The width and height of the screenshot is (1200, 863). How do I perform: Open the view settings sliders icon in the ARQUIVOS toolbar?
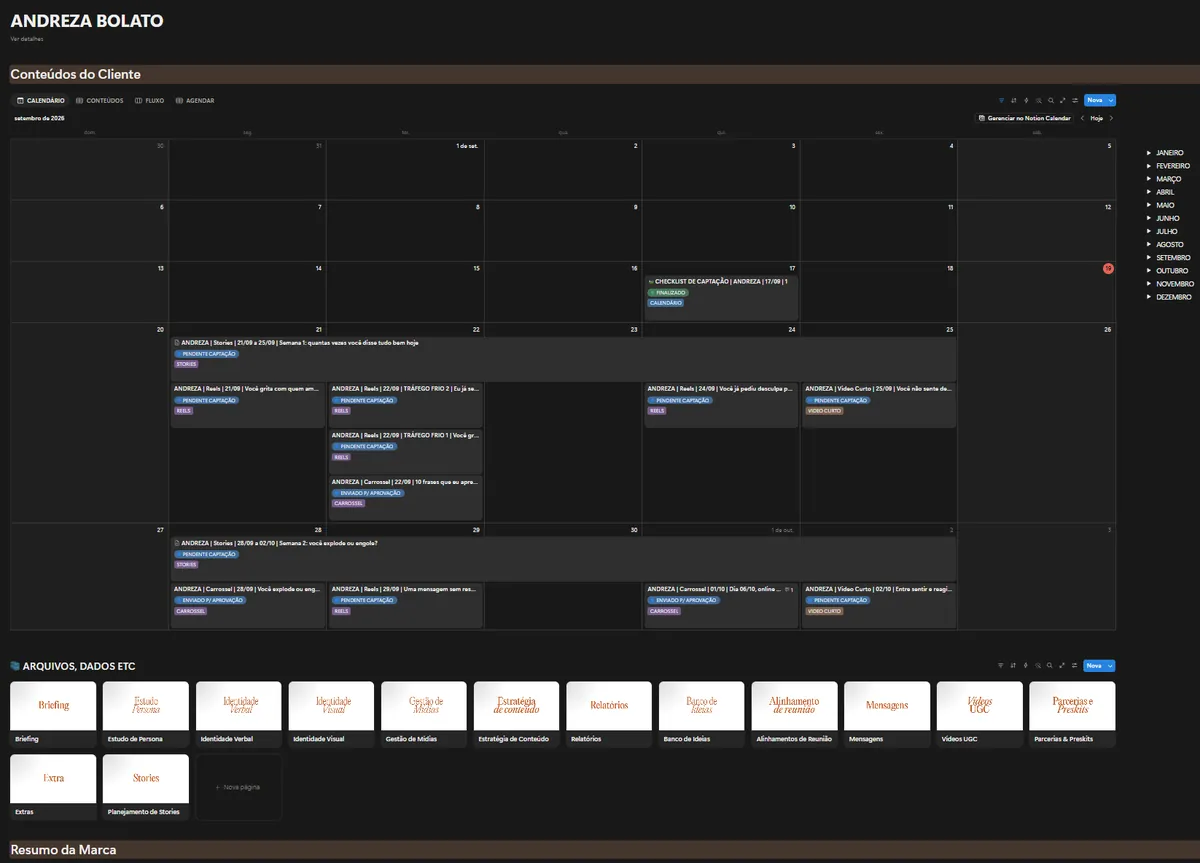[x=1075, y=665]
